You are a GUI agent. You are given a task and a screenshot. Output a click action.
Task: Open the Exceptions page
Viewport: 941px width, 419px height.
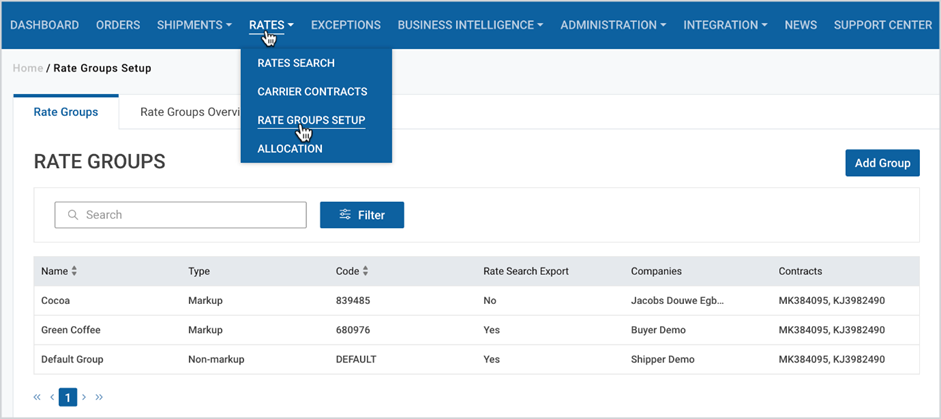point(346,25)
